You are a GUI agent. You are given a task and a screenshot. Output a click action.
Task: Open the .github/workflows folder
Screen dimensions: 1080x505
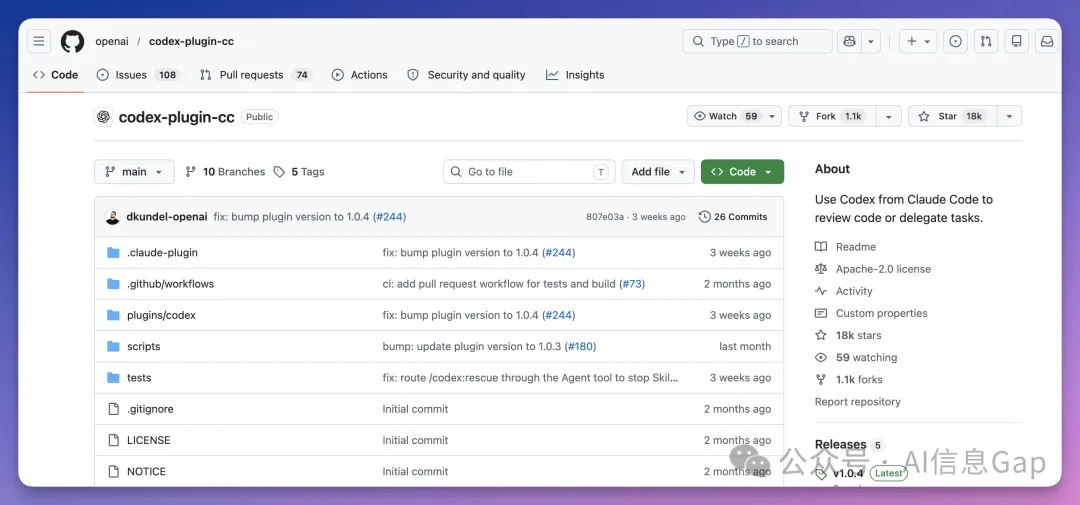171,284
